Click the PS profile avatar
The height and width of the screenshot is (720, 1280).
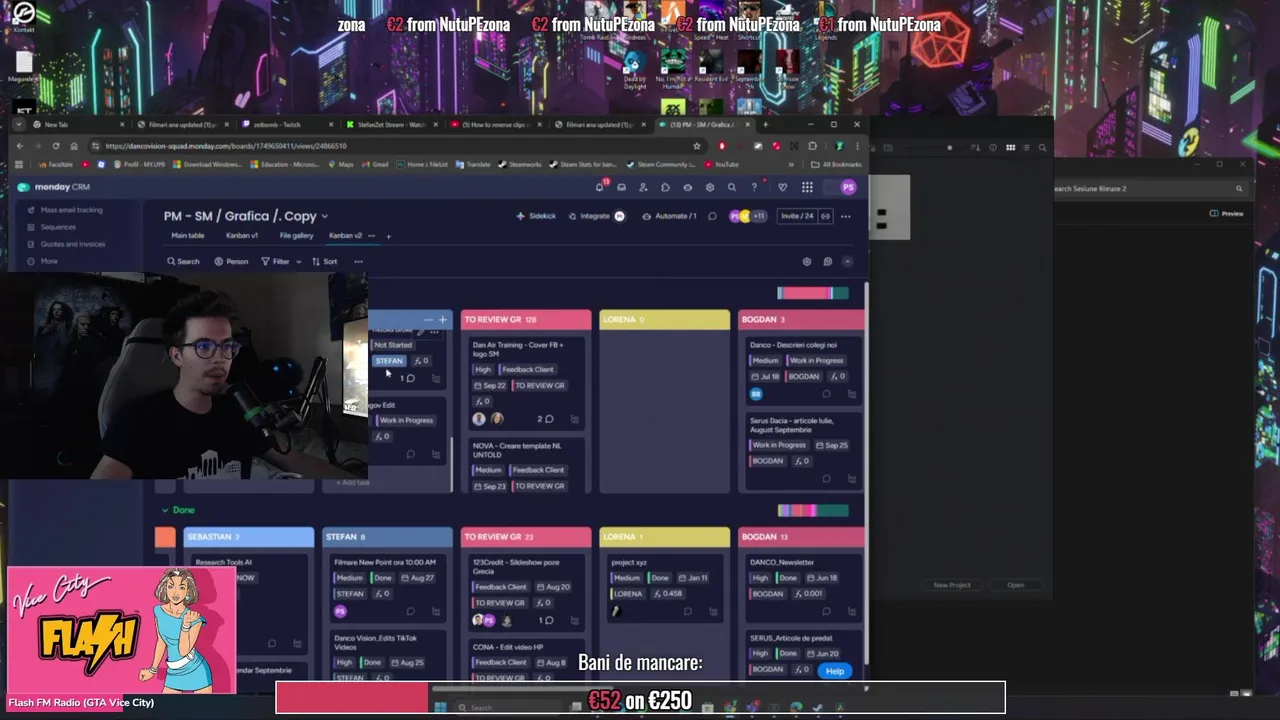click(848, 187)
